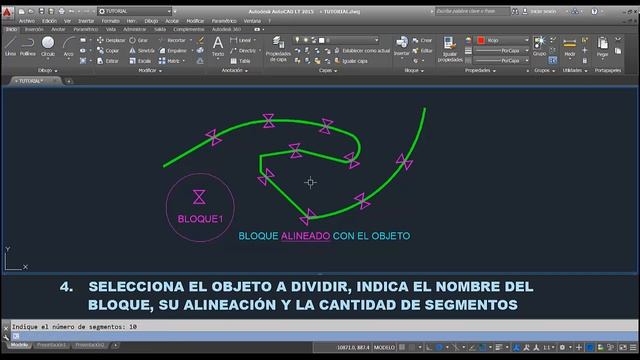Click the Matriz array tool

[169, 61]
